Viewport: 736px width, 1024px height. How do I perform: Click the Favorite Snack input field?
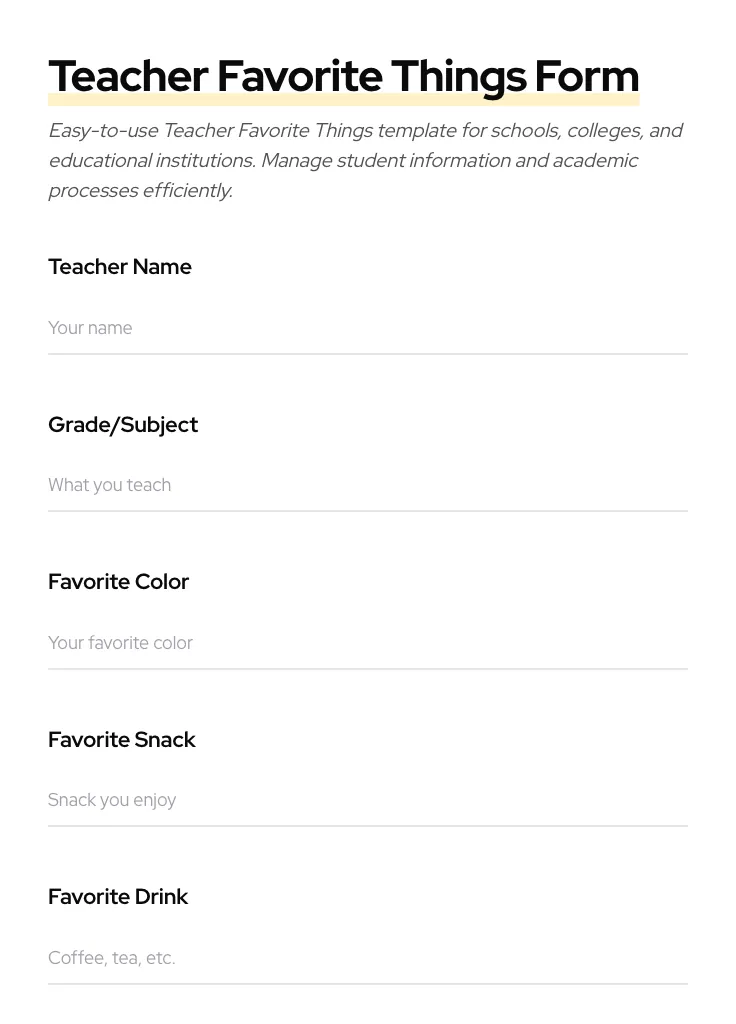(x=368, y=800)
